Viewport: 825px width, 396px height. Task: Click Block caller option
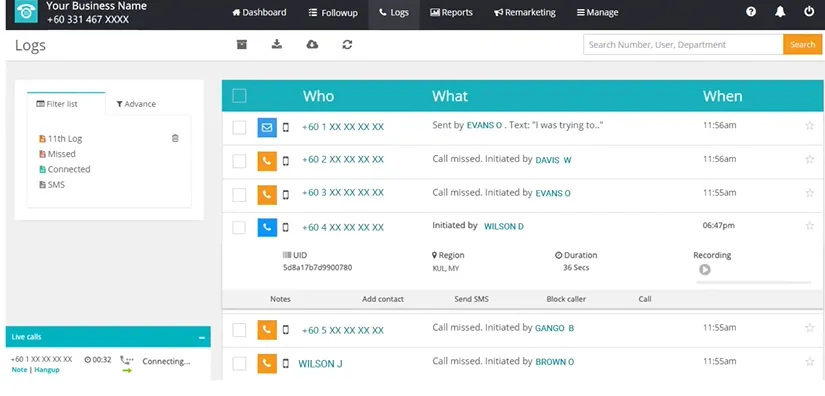pos(566,299)
